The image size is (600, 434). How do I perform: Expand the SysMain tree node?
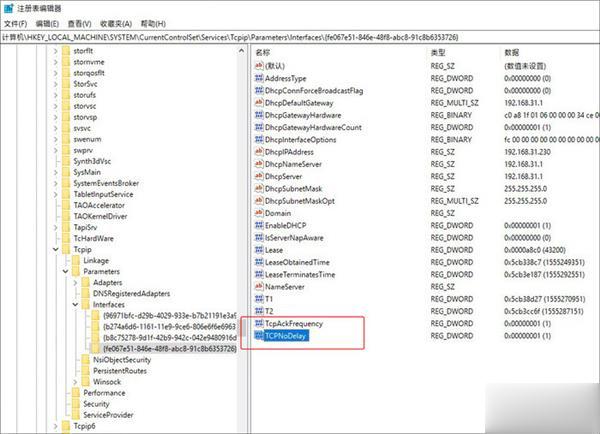click(x=56, y=172)
